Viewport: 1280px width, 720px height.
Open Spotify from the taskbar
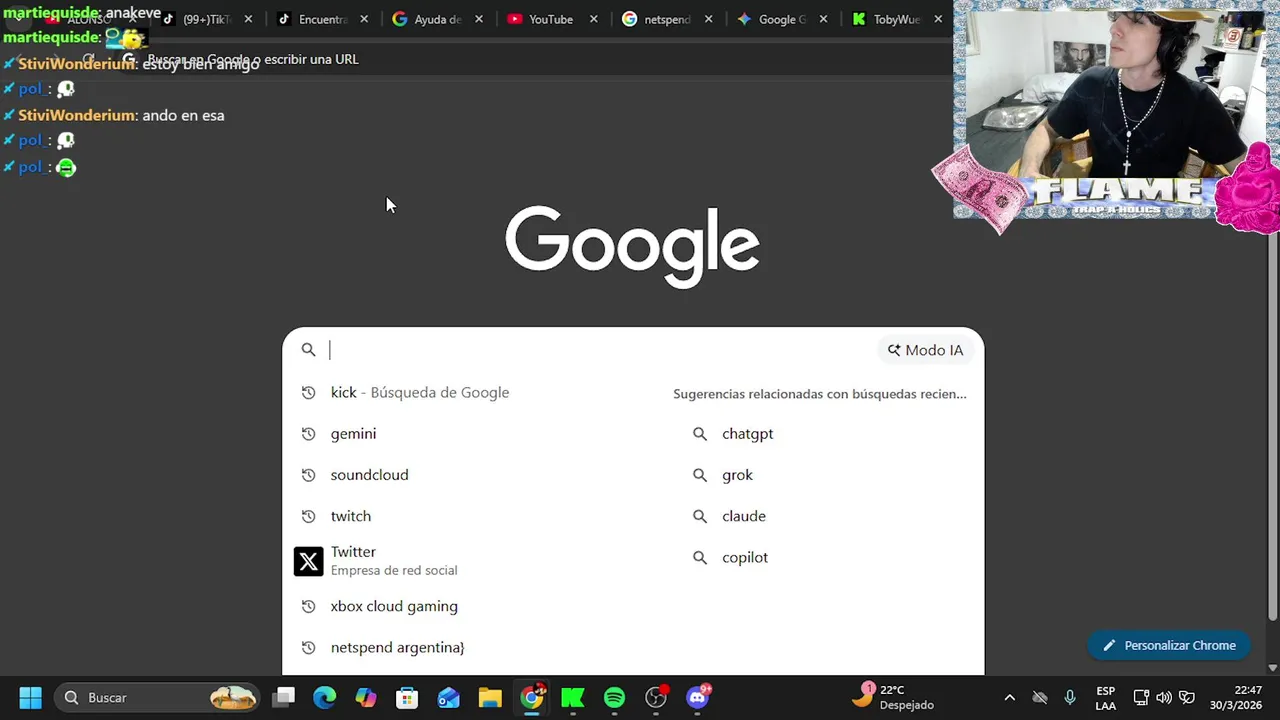614,697
